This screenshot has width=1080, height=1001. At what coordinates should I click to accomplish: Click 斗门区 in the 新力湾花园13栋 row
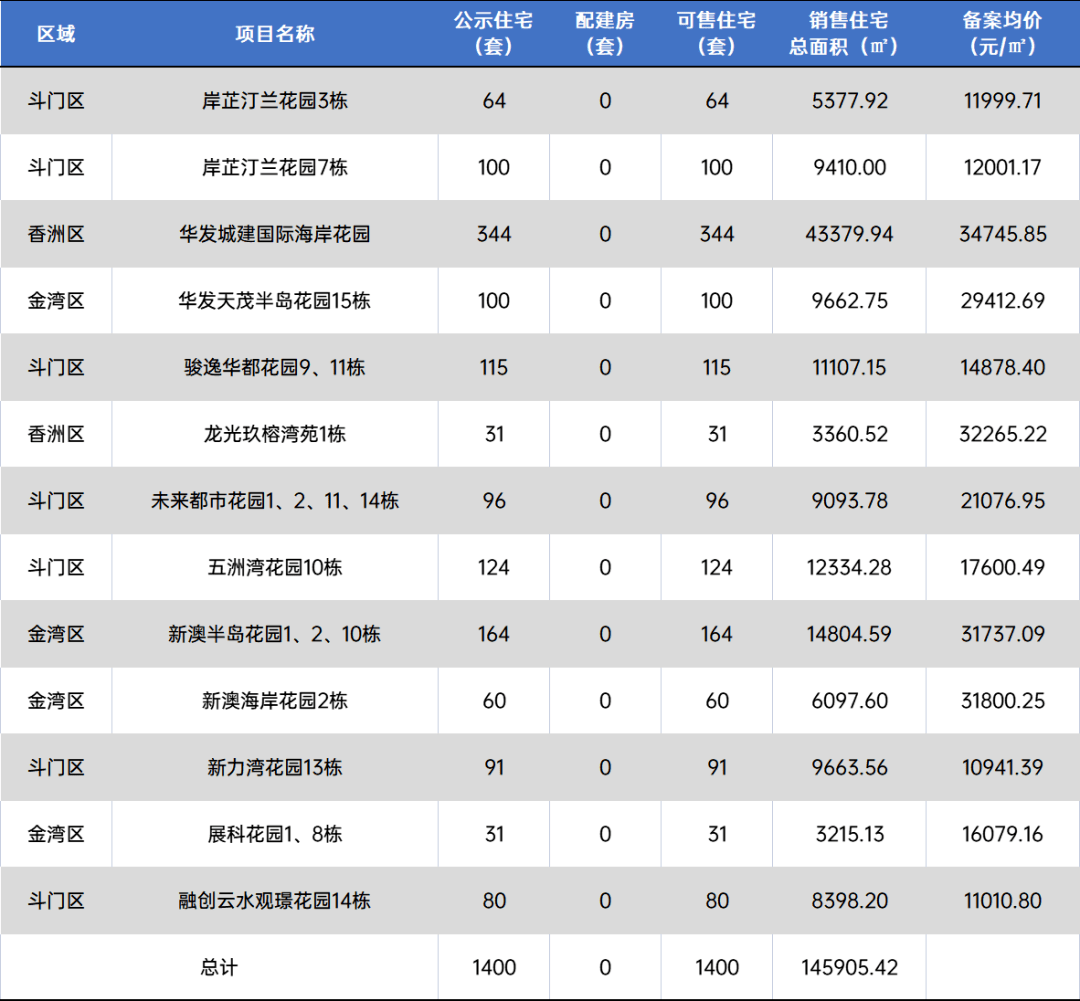(56, 767)
